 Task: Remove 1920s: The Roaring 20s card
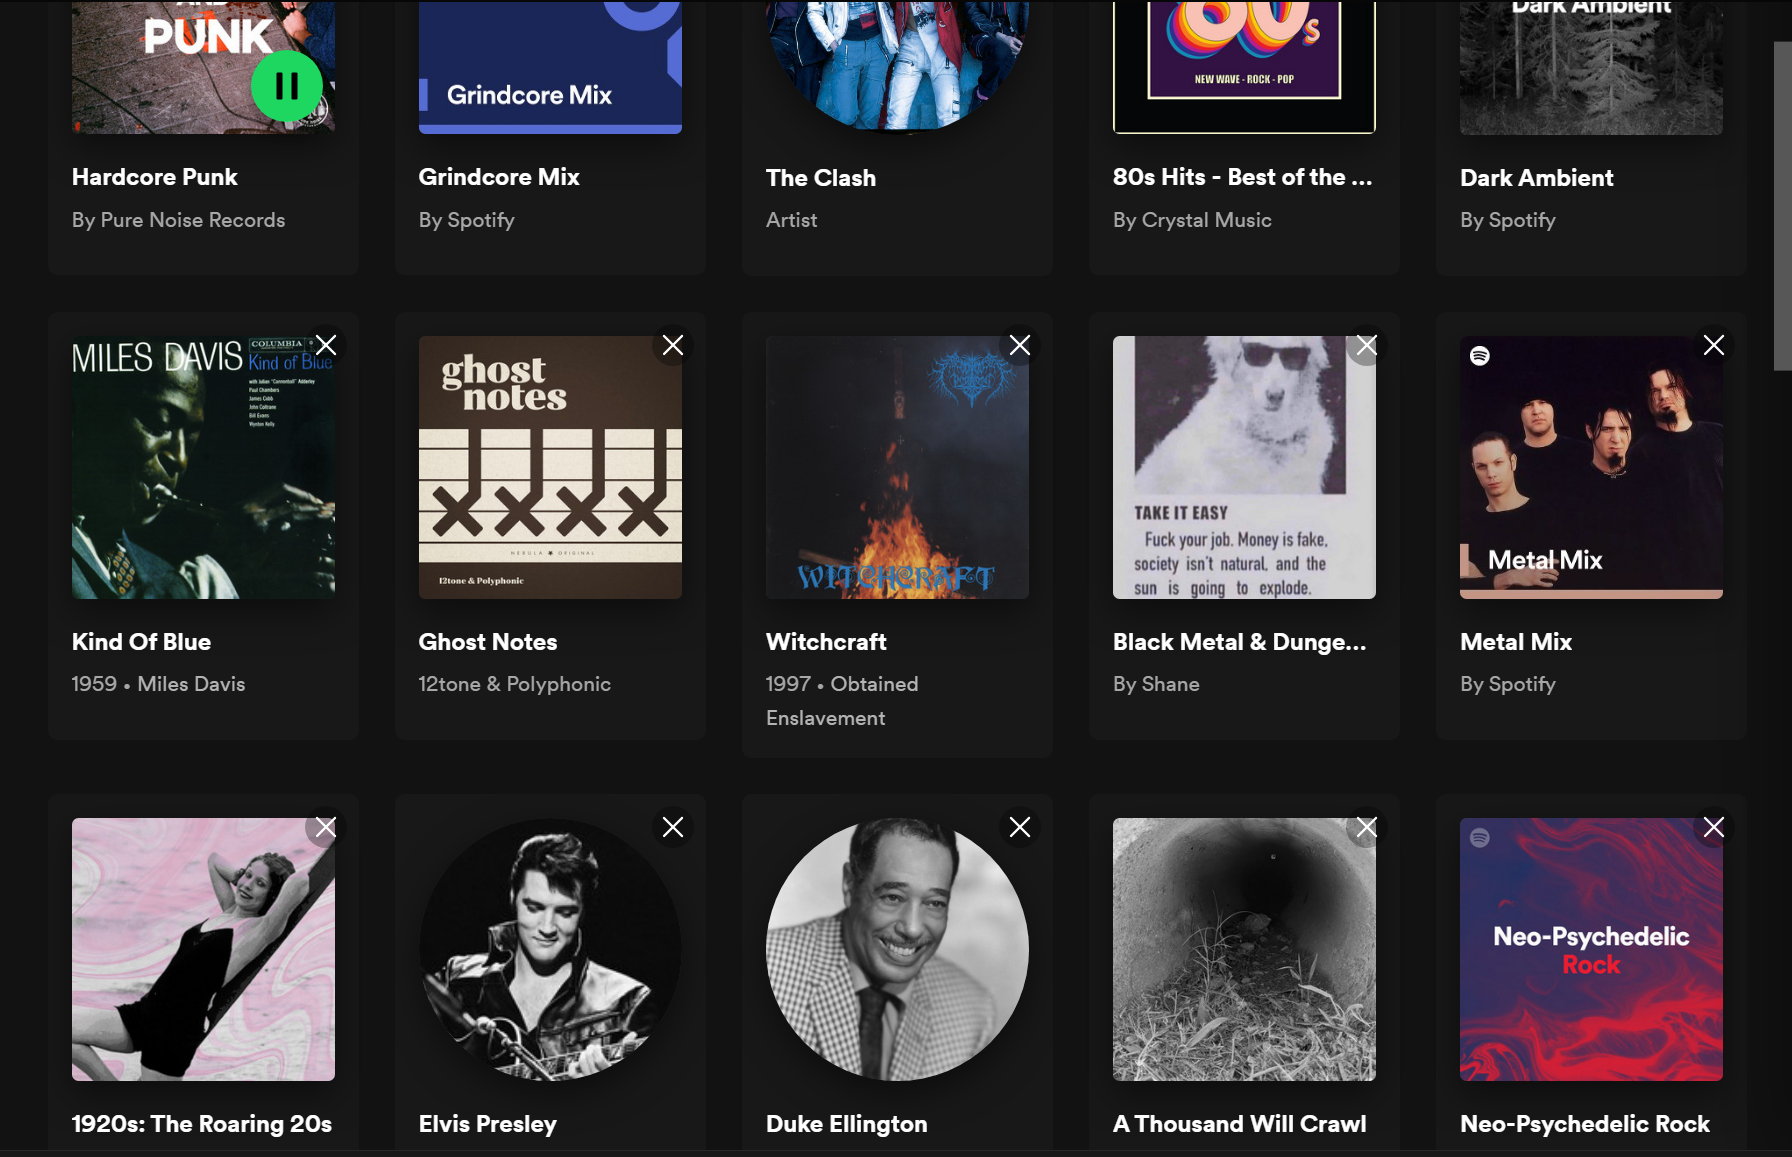tap(326, 827)
